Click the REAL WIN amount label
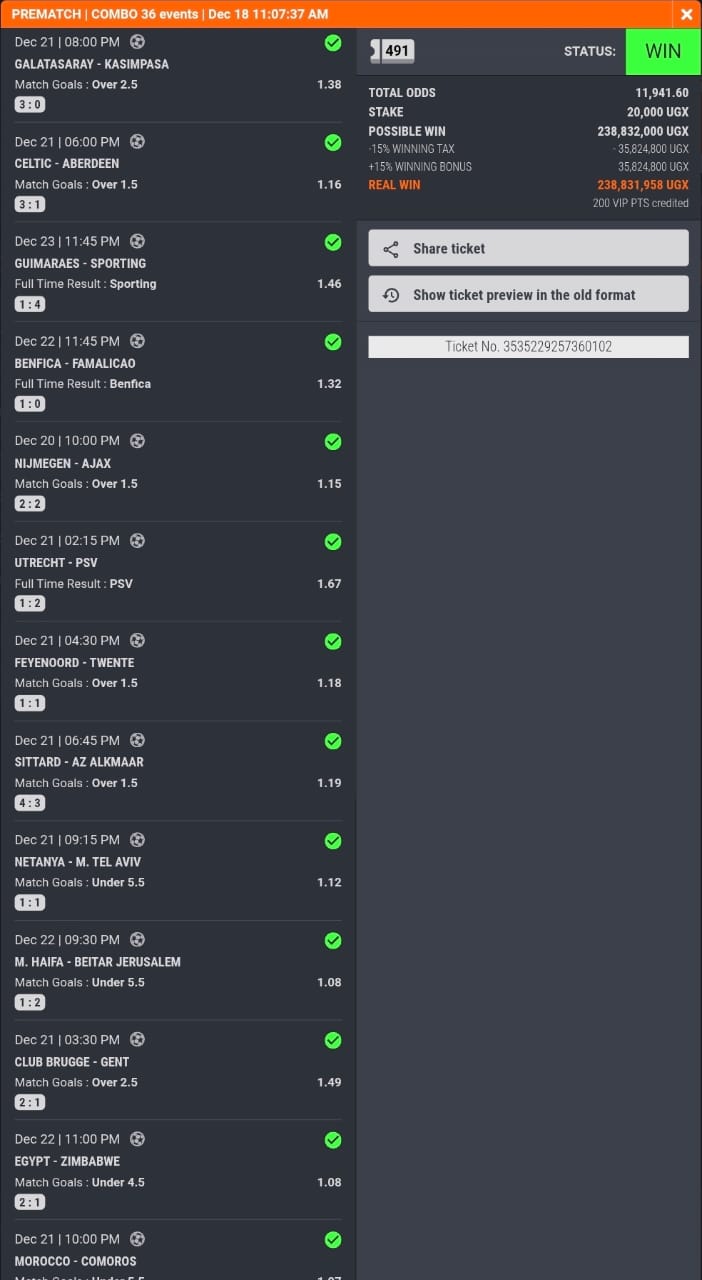 (x=394, y=185)
